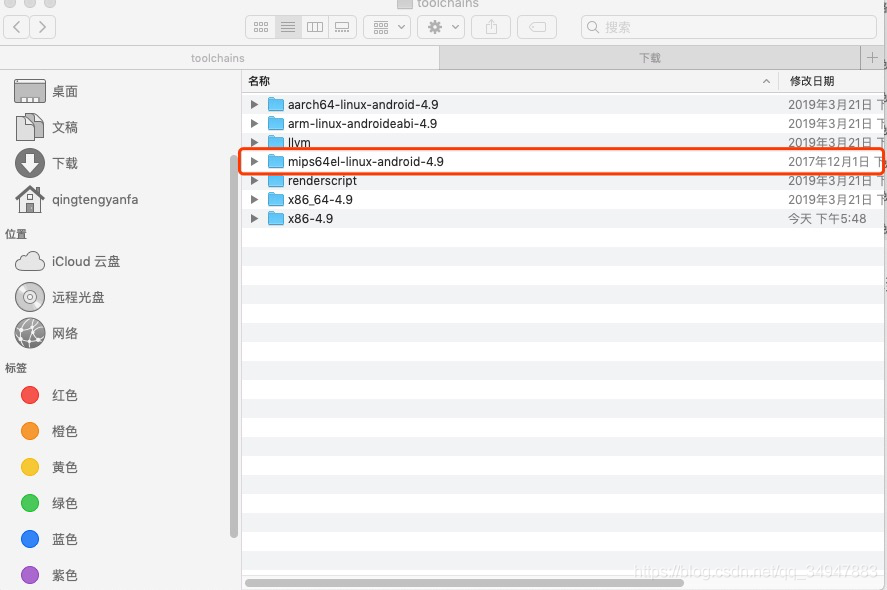Switch to the 下载 tab
This screenshot has width=887, height=590.
[x=649, y=58]
